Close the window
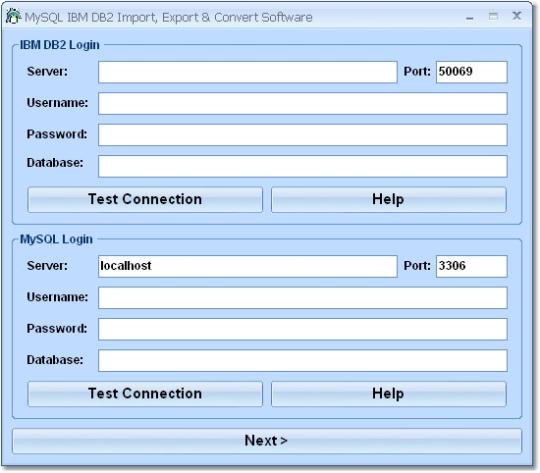 pos(517,16)
